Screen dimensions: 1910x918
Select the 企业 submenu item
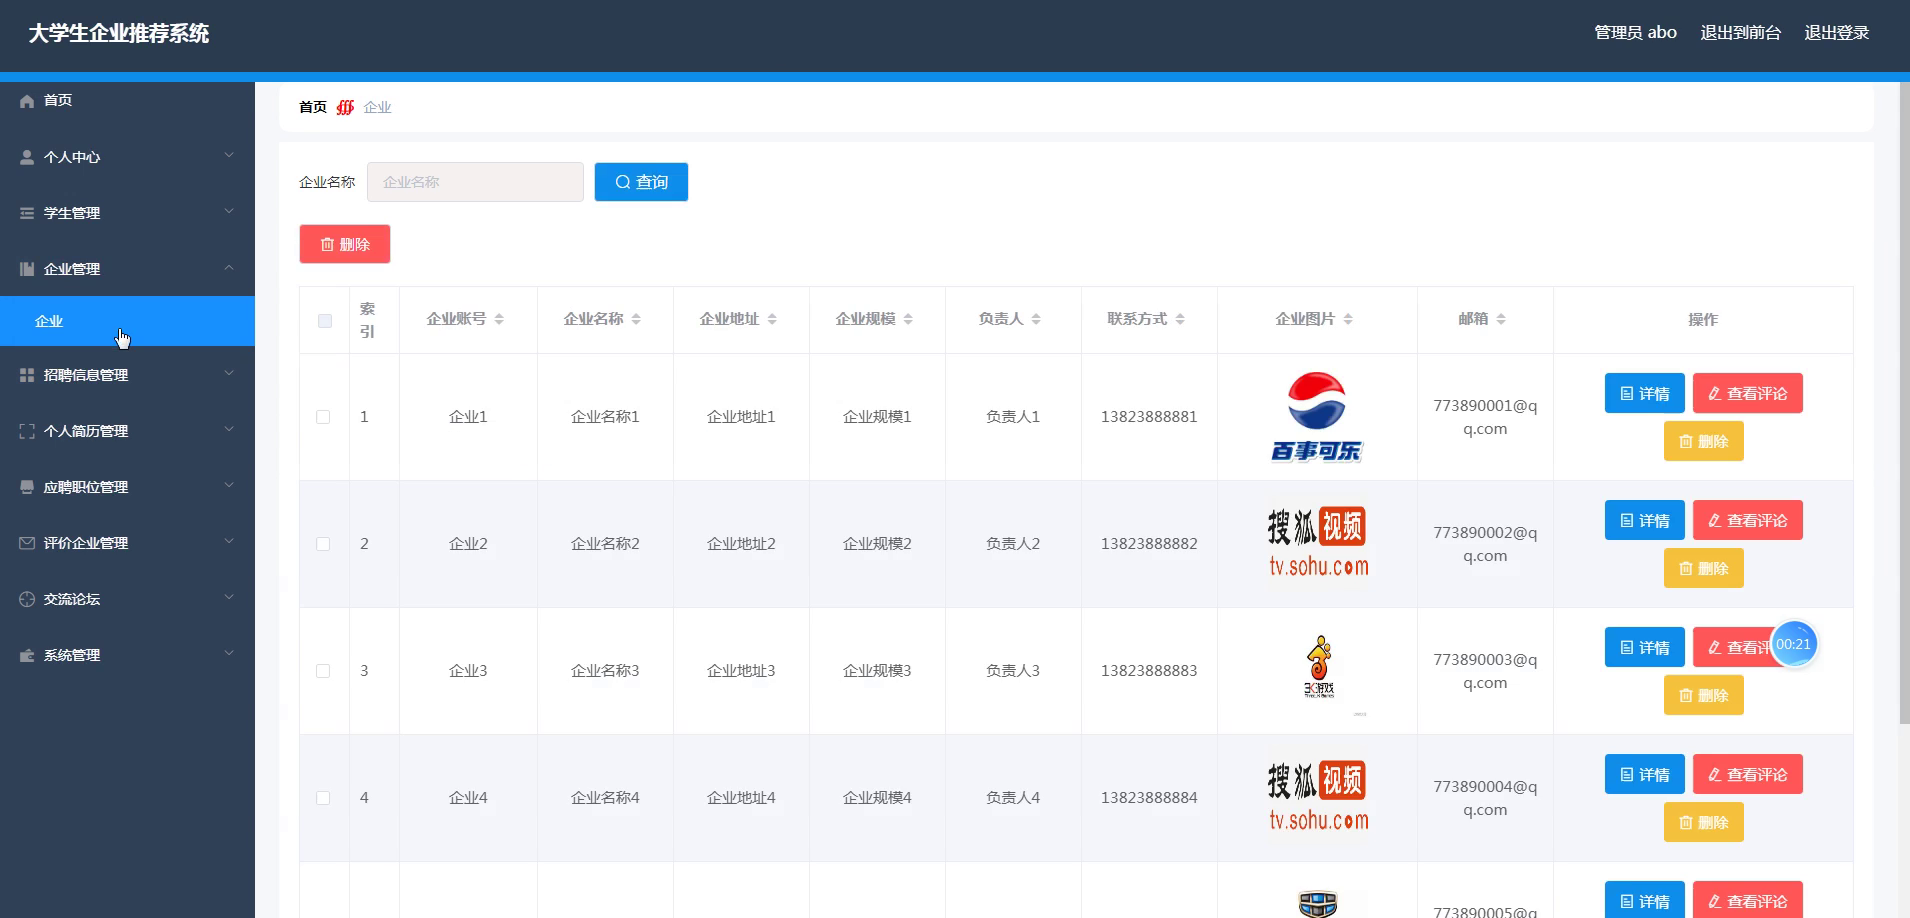coord(127,321)
